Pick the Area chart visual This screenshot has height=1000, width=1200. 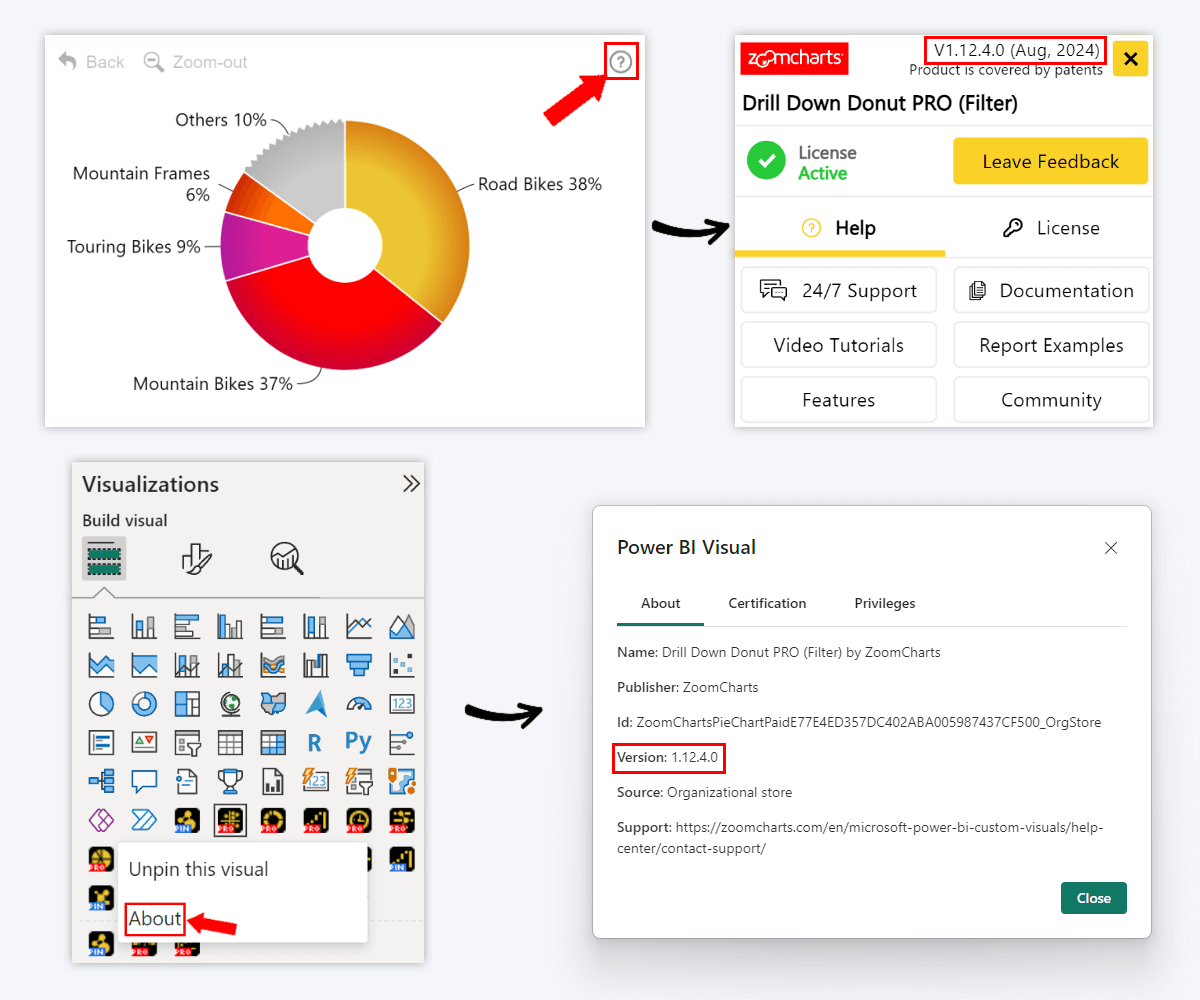(402, 626)
